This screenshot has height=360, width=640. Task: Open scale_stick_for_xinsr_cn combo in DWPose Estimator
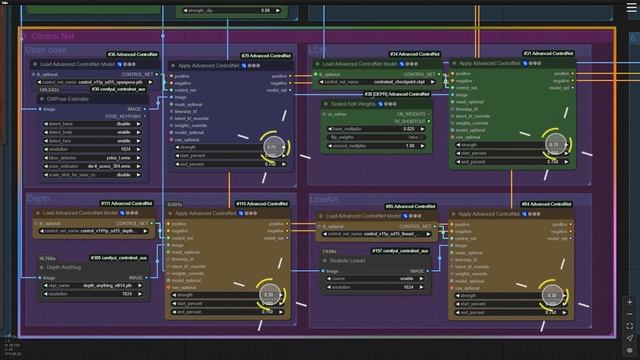coord(92,175)
